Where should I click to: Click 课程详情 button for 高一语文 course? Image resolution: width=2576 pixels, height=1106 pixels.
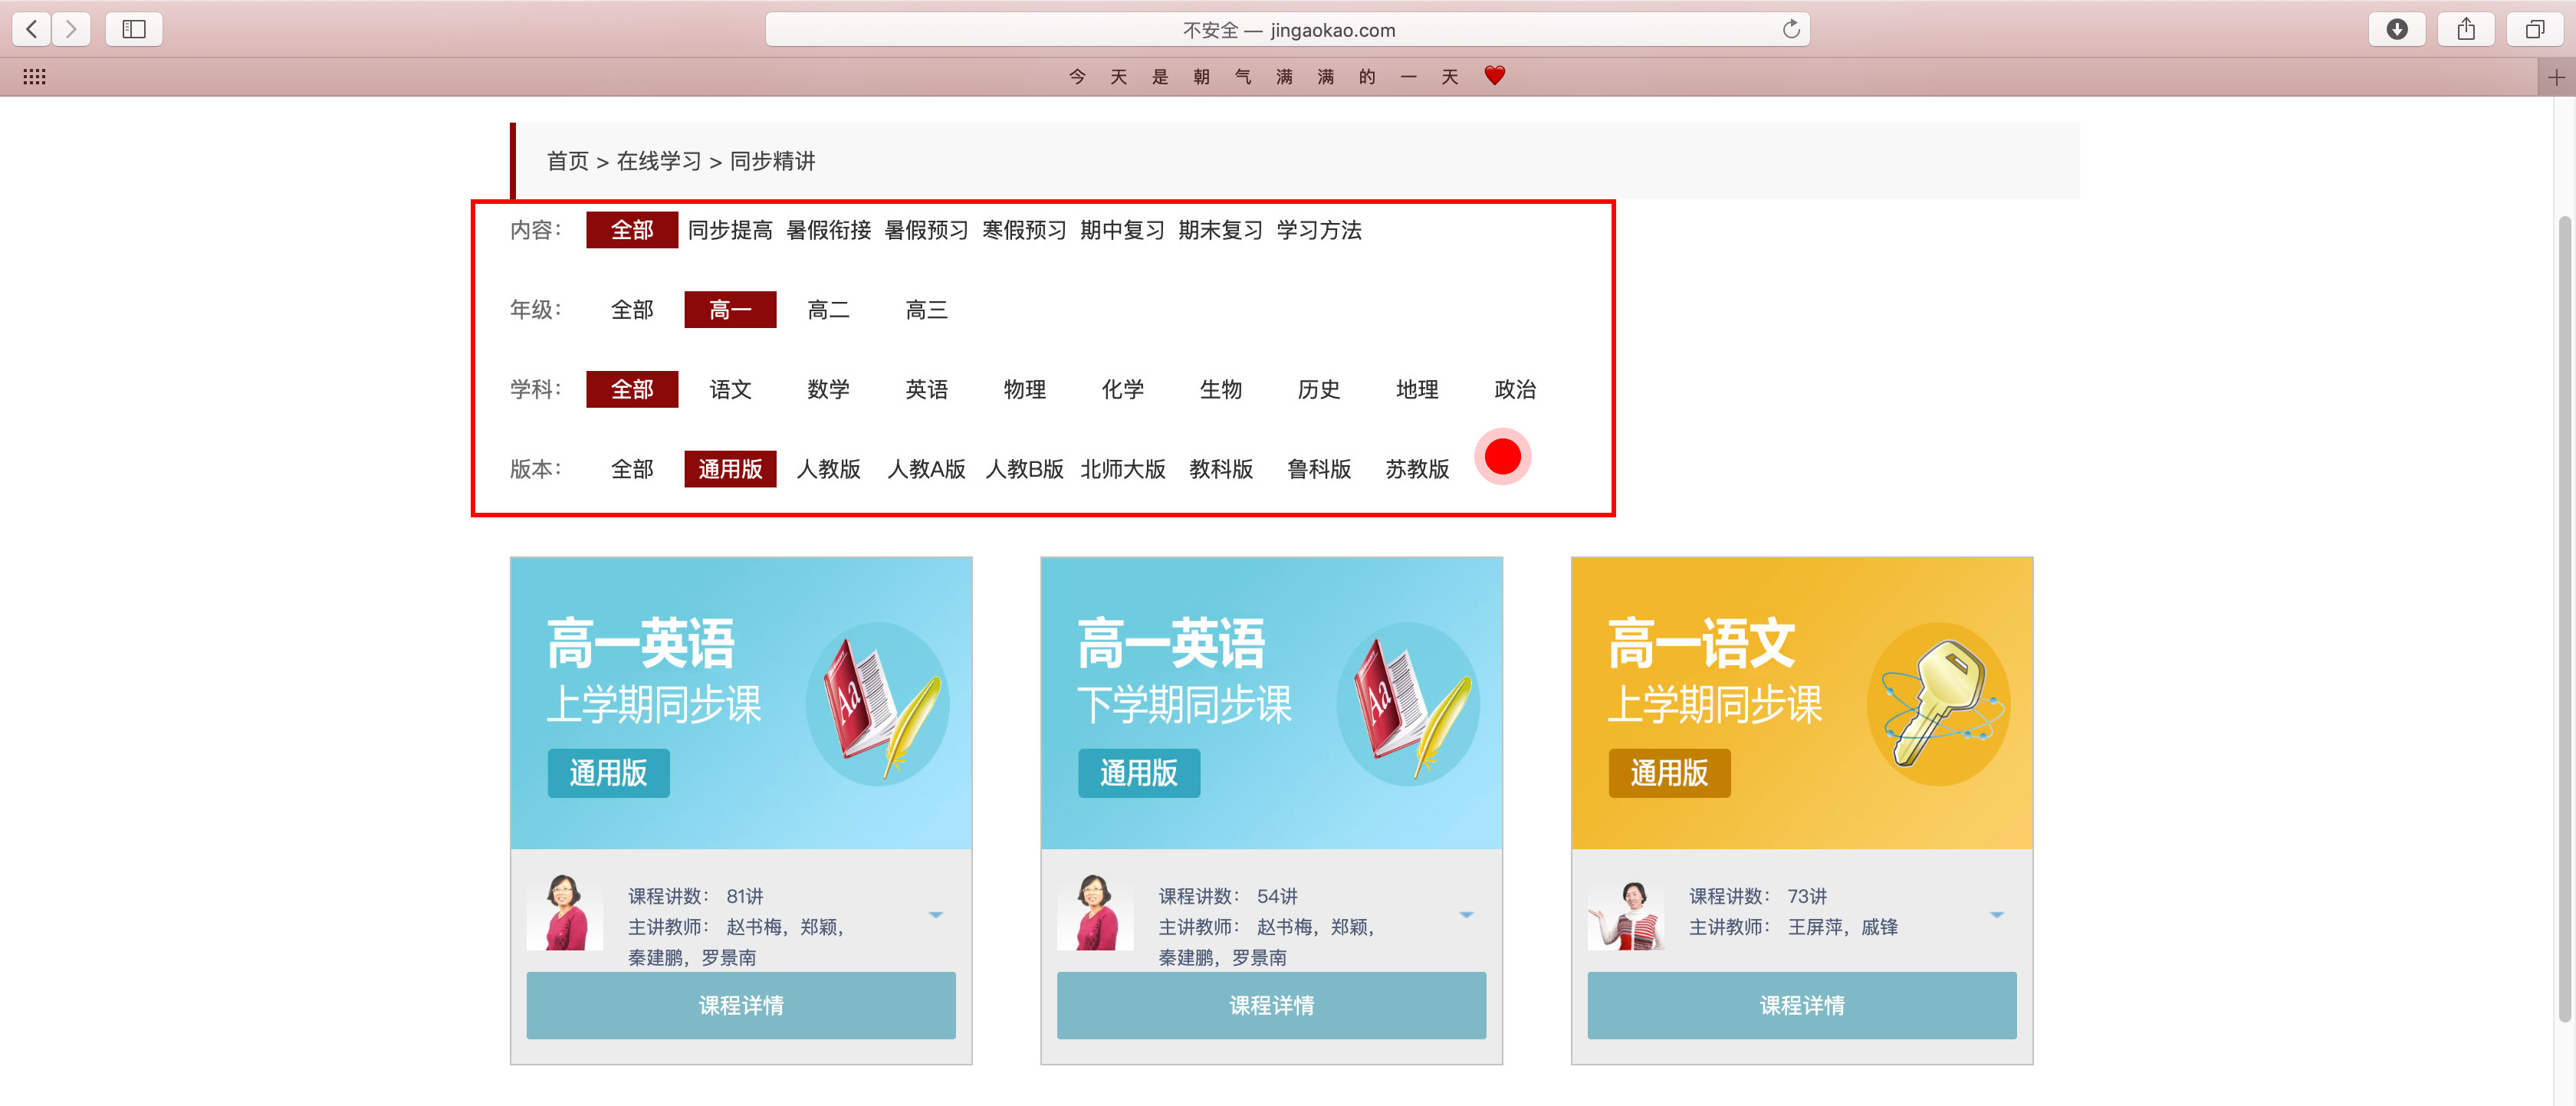(x=1801, y=1005)
